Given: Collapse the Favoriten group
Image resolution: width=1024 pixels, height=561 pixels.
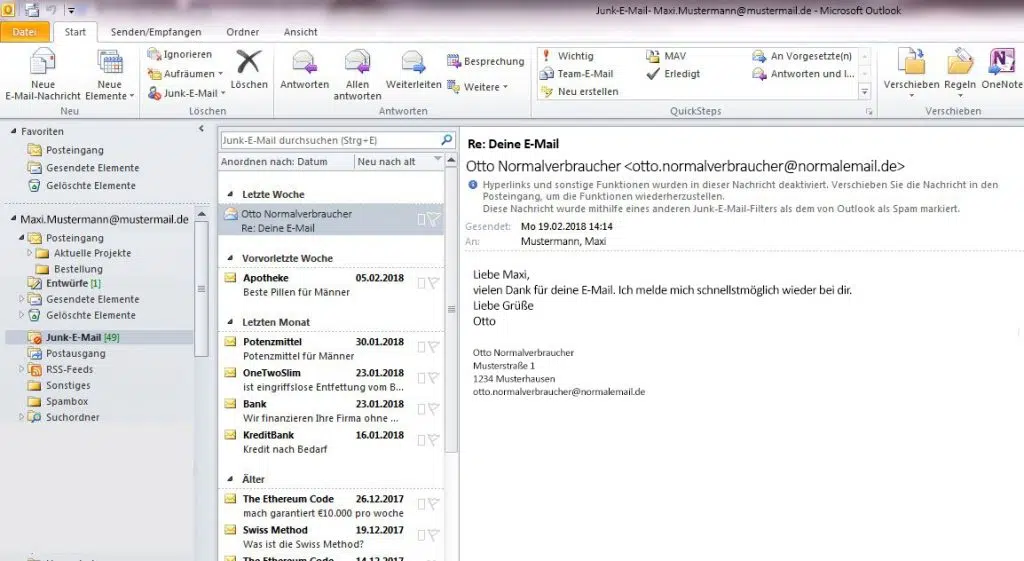Looking at the screenshot, I should click(13, 131).
